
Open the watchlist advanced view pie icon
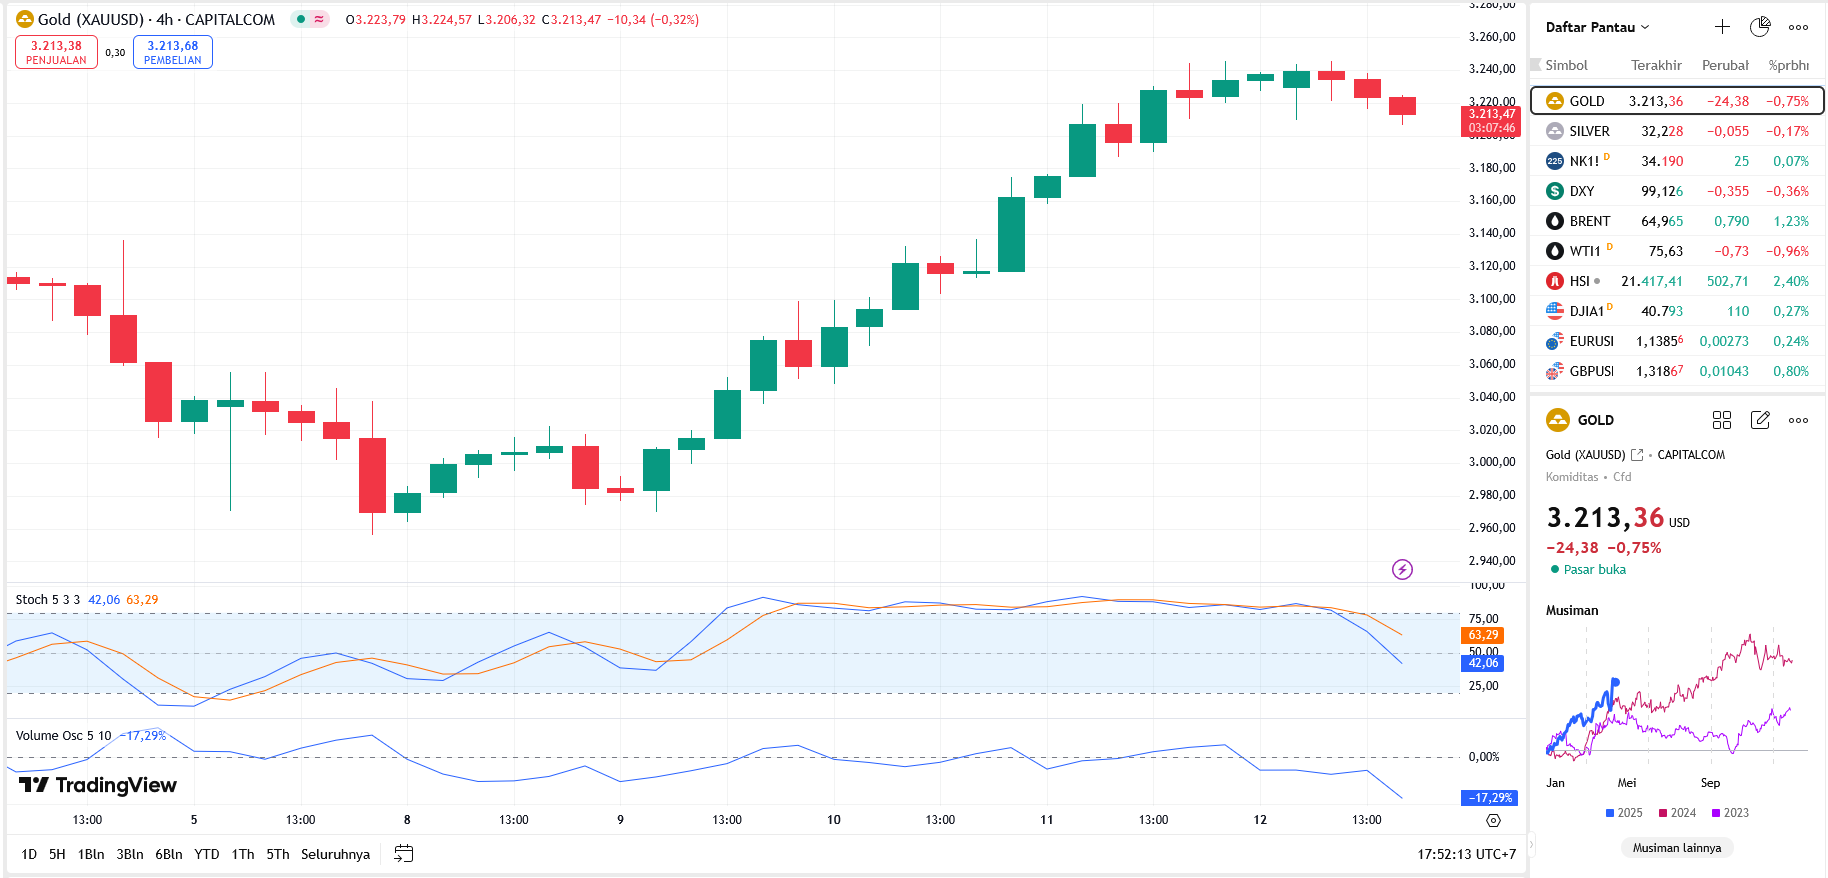pos(1760,27)
